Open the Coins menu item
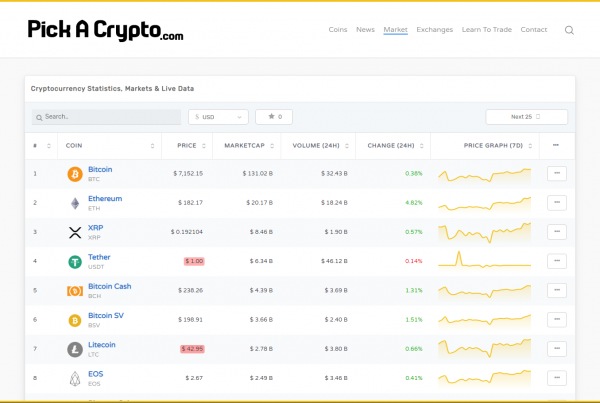The width and height of the screenshot is (600, 403). 338,29
